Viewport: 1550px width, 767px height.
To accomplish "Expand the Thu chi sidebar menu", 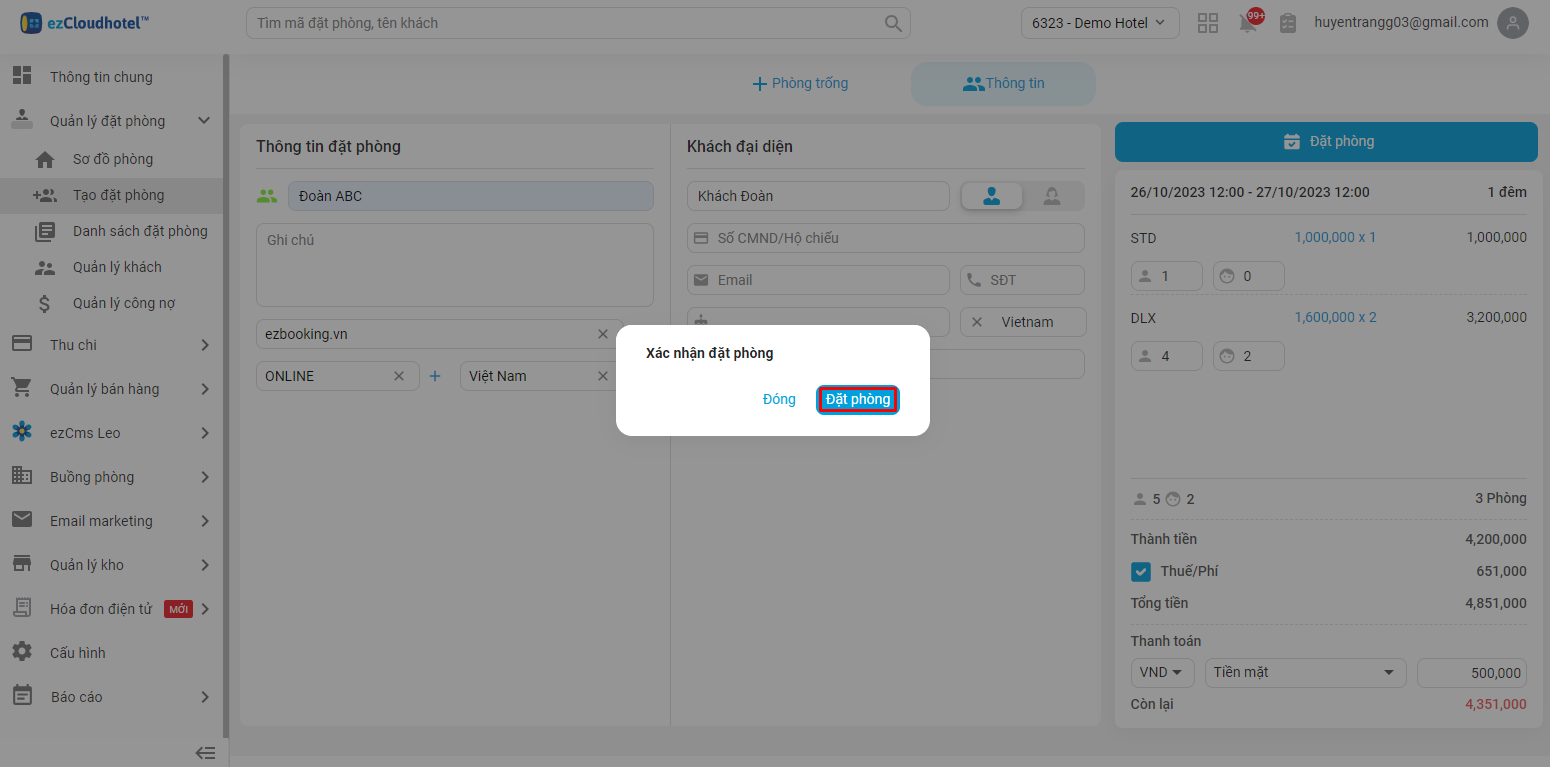I will click(x=110, y=345).
